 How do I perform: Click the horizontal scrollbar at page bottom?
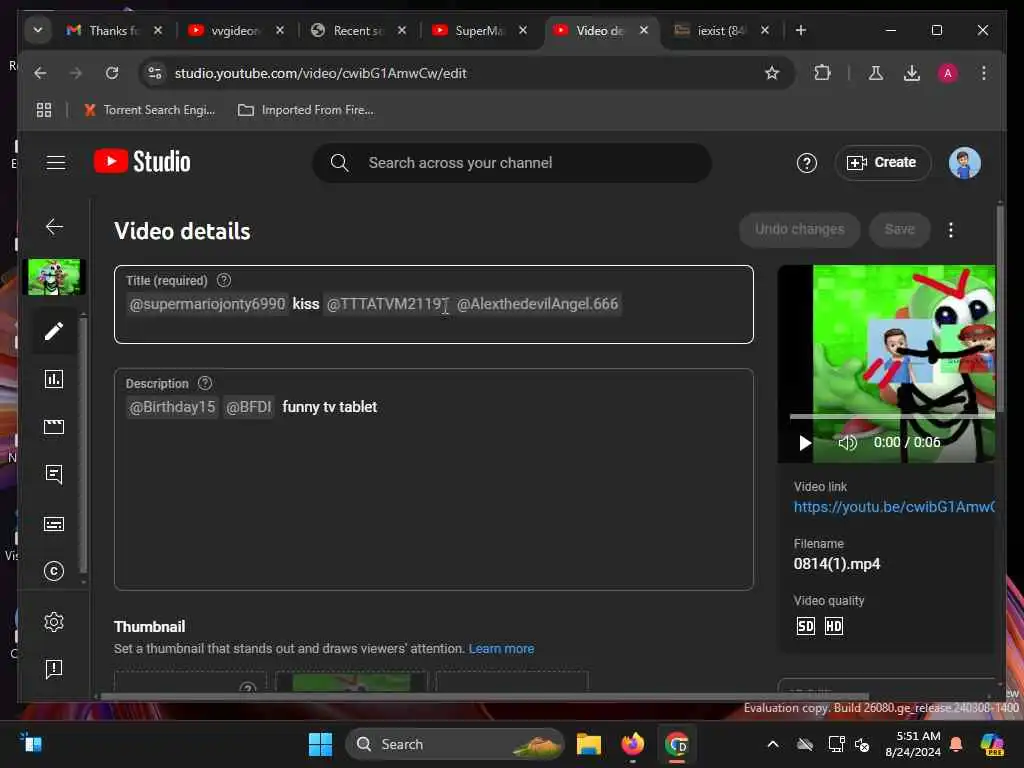(x=484, y=697)
